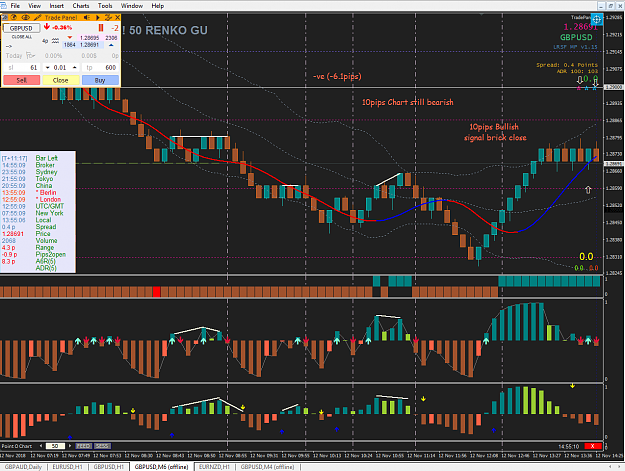The width and height of the screenshot is (625, 471).
Task: Click the sl stop loss field showing 61
Action: coord(22,68)
